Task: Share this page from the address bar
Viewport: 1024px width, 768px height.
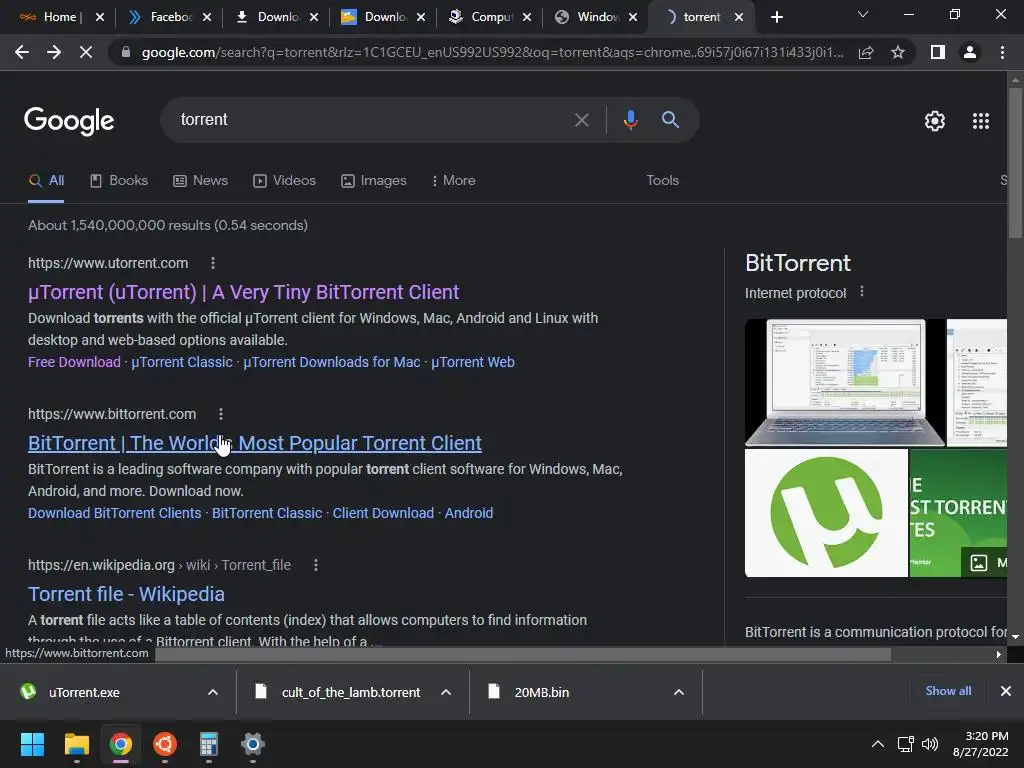Action: [866, 52]
